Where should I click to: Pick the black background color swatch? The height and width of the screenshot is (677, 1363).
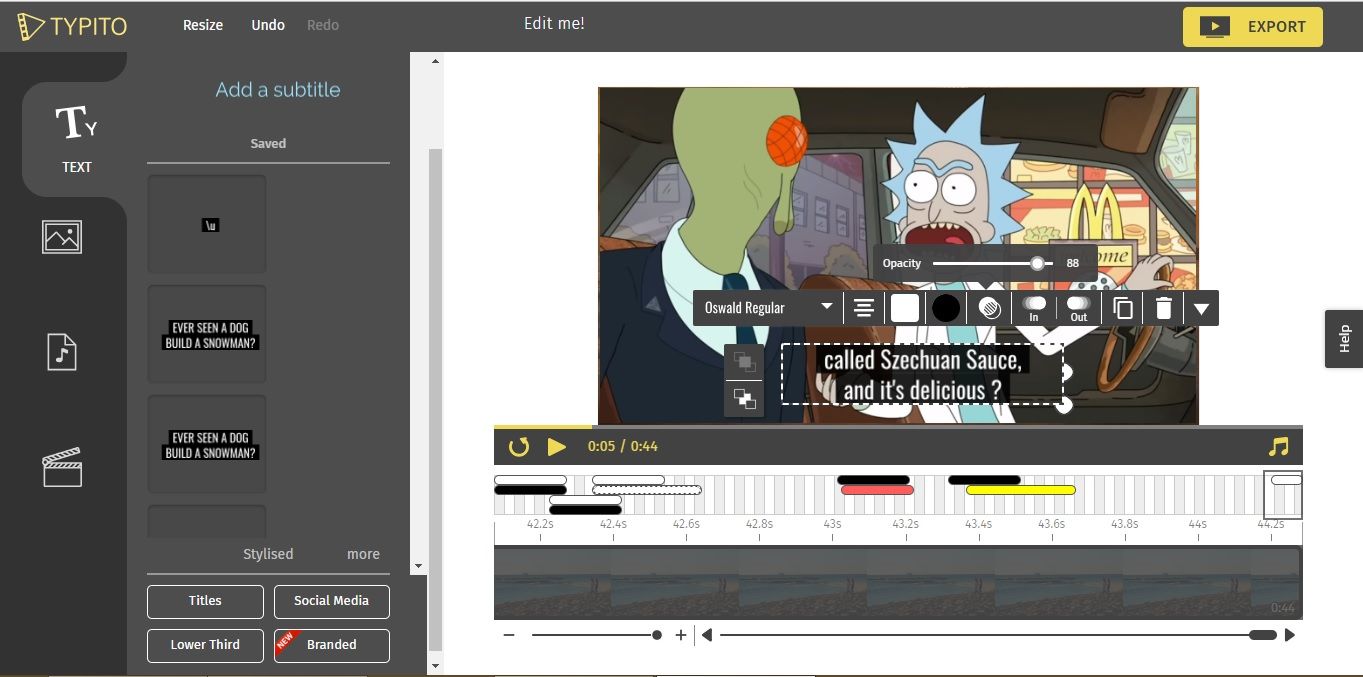[946, 308]
